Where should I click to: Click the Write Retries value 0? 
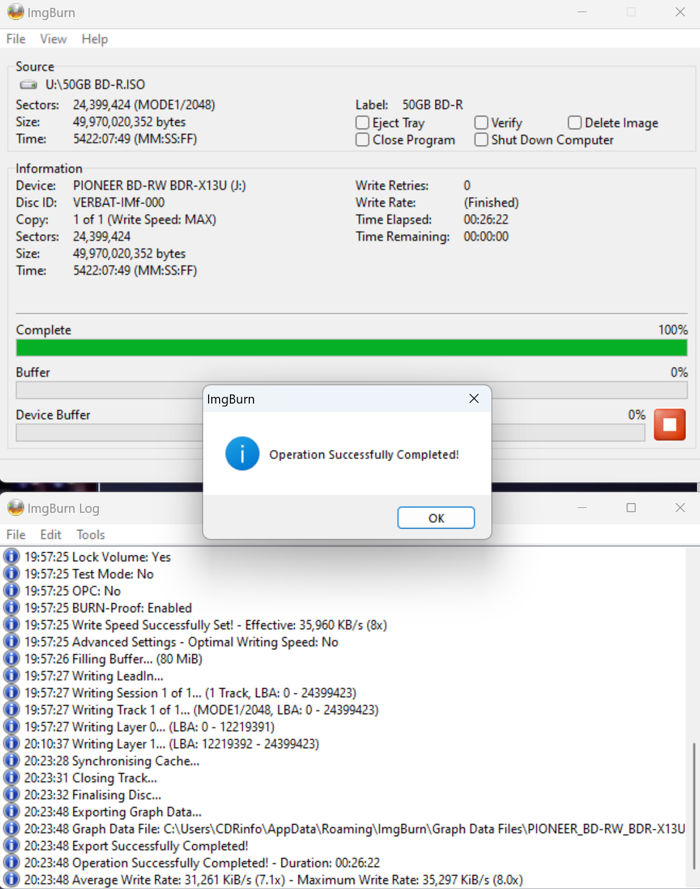(467, 185)
